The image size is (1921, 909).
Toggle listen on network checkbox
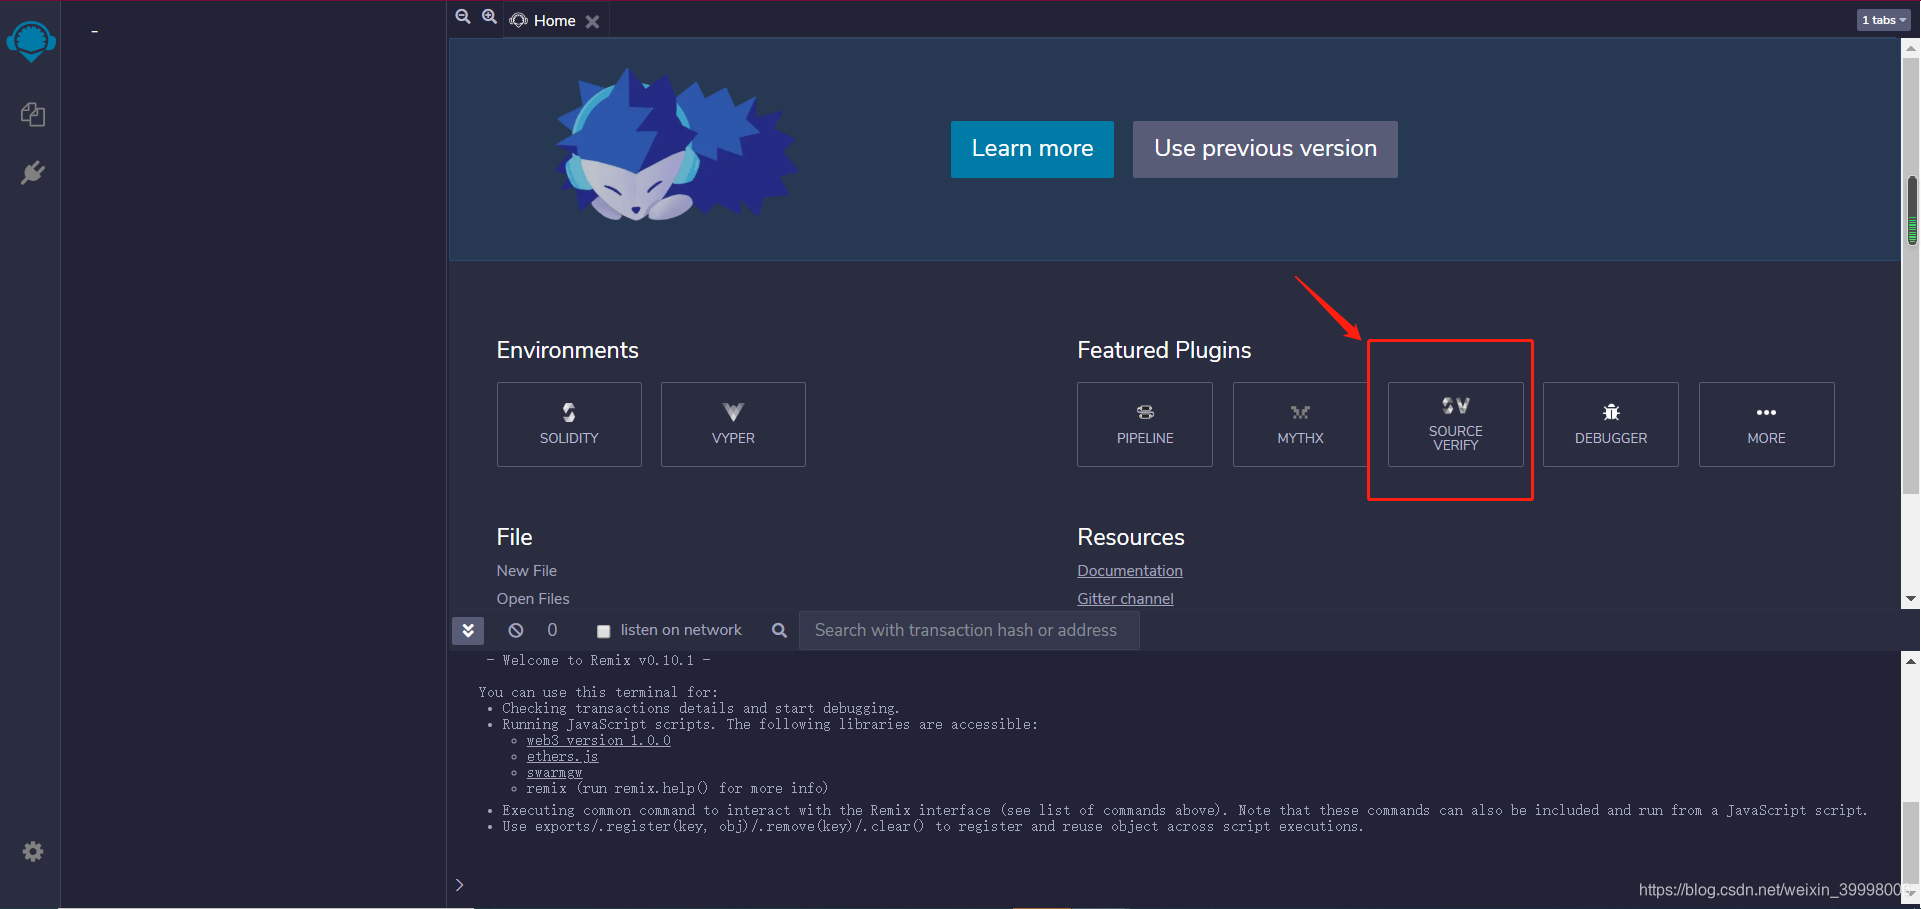[603, 631]
